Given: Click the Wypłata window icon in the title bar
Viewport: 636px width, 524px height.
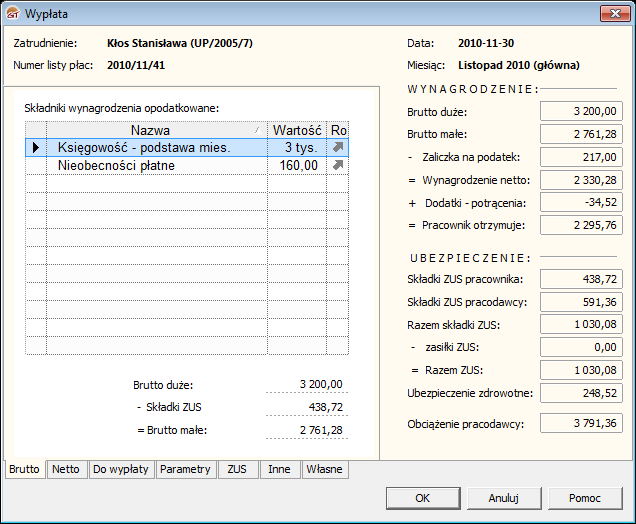Looking at the screenshot, I should tap(13, 13).
